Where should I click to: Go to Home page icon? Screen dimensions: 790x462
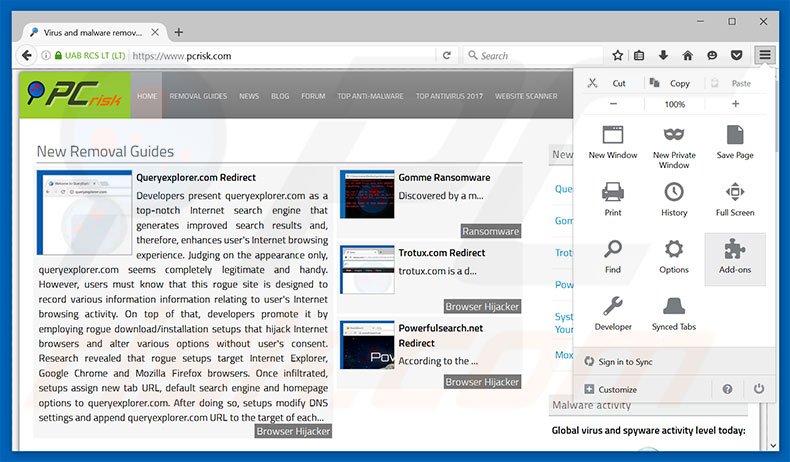click(687, 55)
